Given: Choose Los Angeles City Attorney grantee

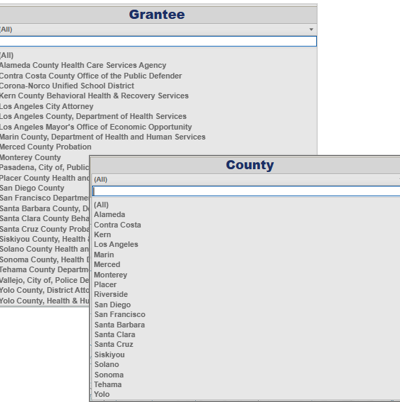Looking at the screenshot, I should (x=47, y=106).
